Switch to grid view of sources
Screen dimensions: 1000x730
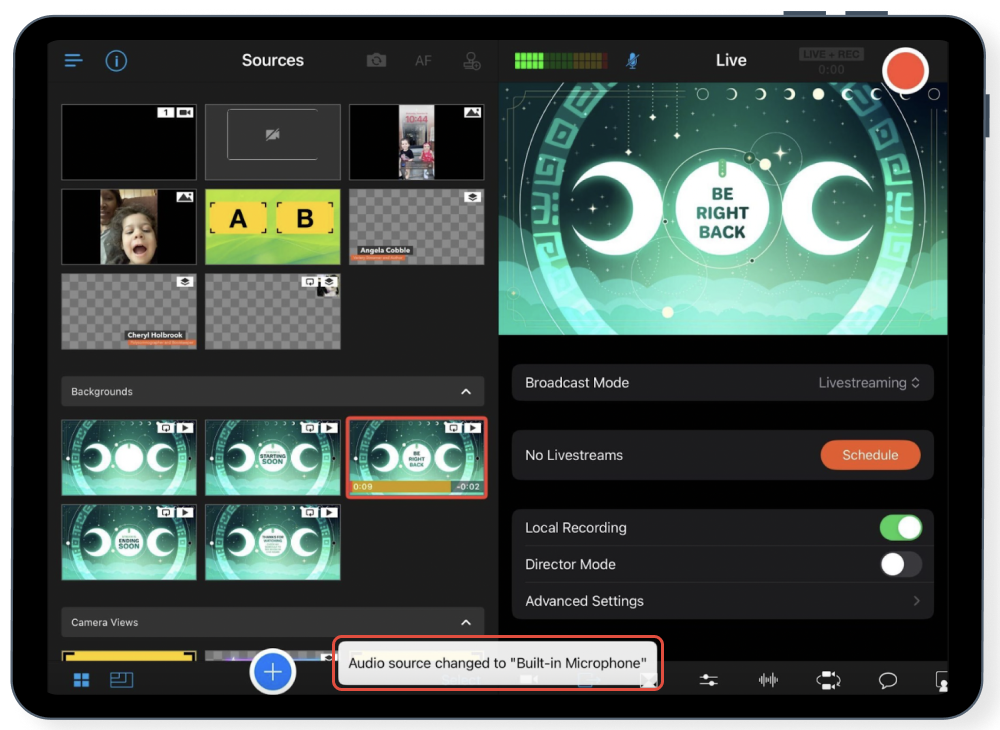click(81, 680)
